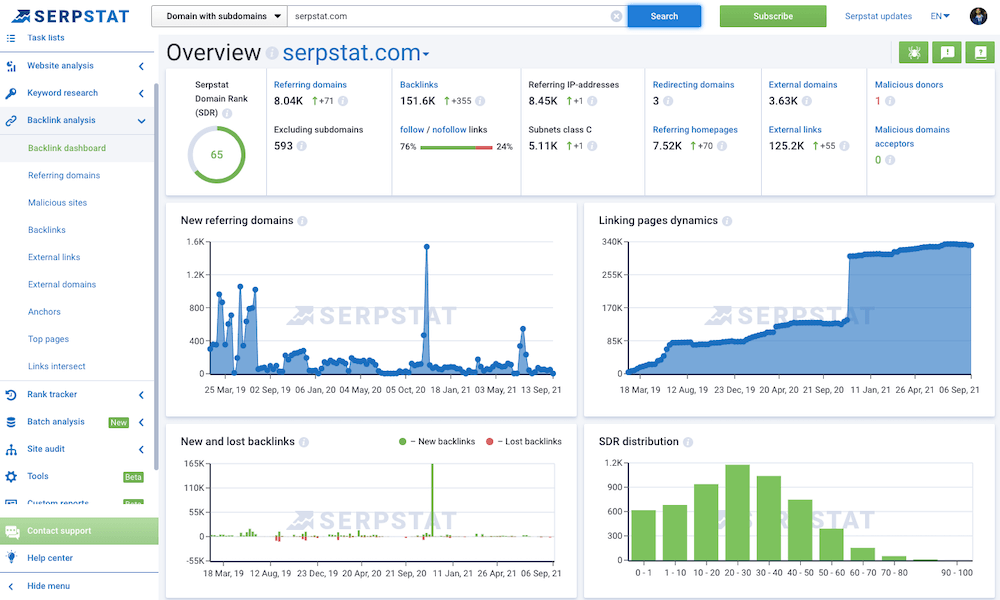Click the Contact support chat icon

pos(12,531)
